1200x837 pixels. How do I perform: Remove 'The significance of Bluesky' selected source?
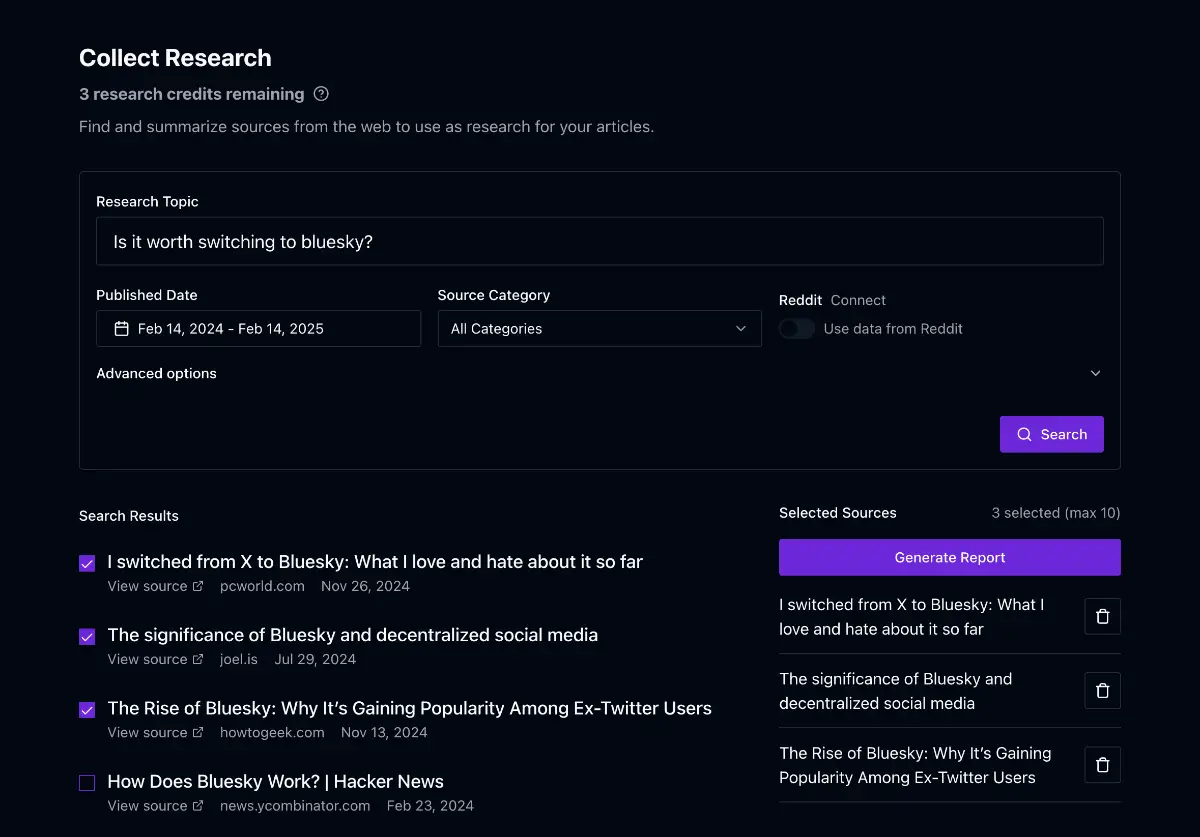pos(1102,691)
